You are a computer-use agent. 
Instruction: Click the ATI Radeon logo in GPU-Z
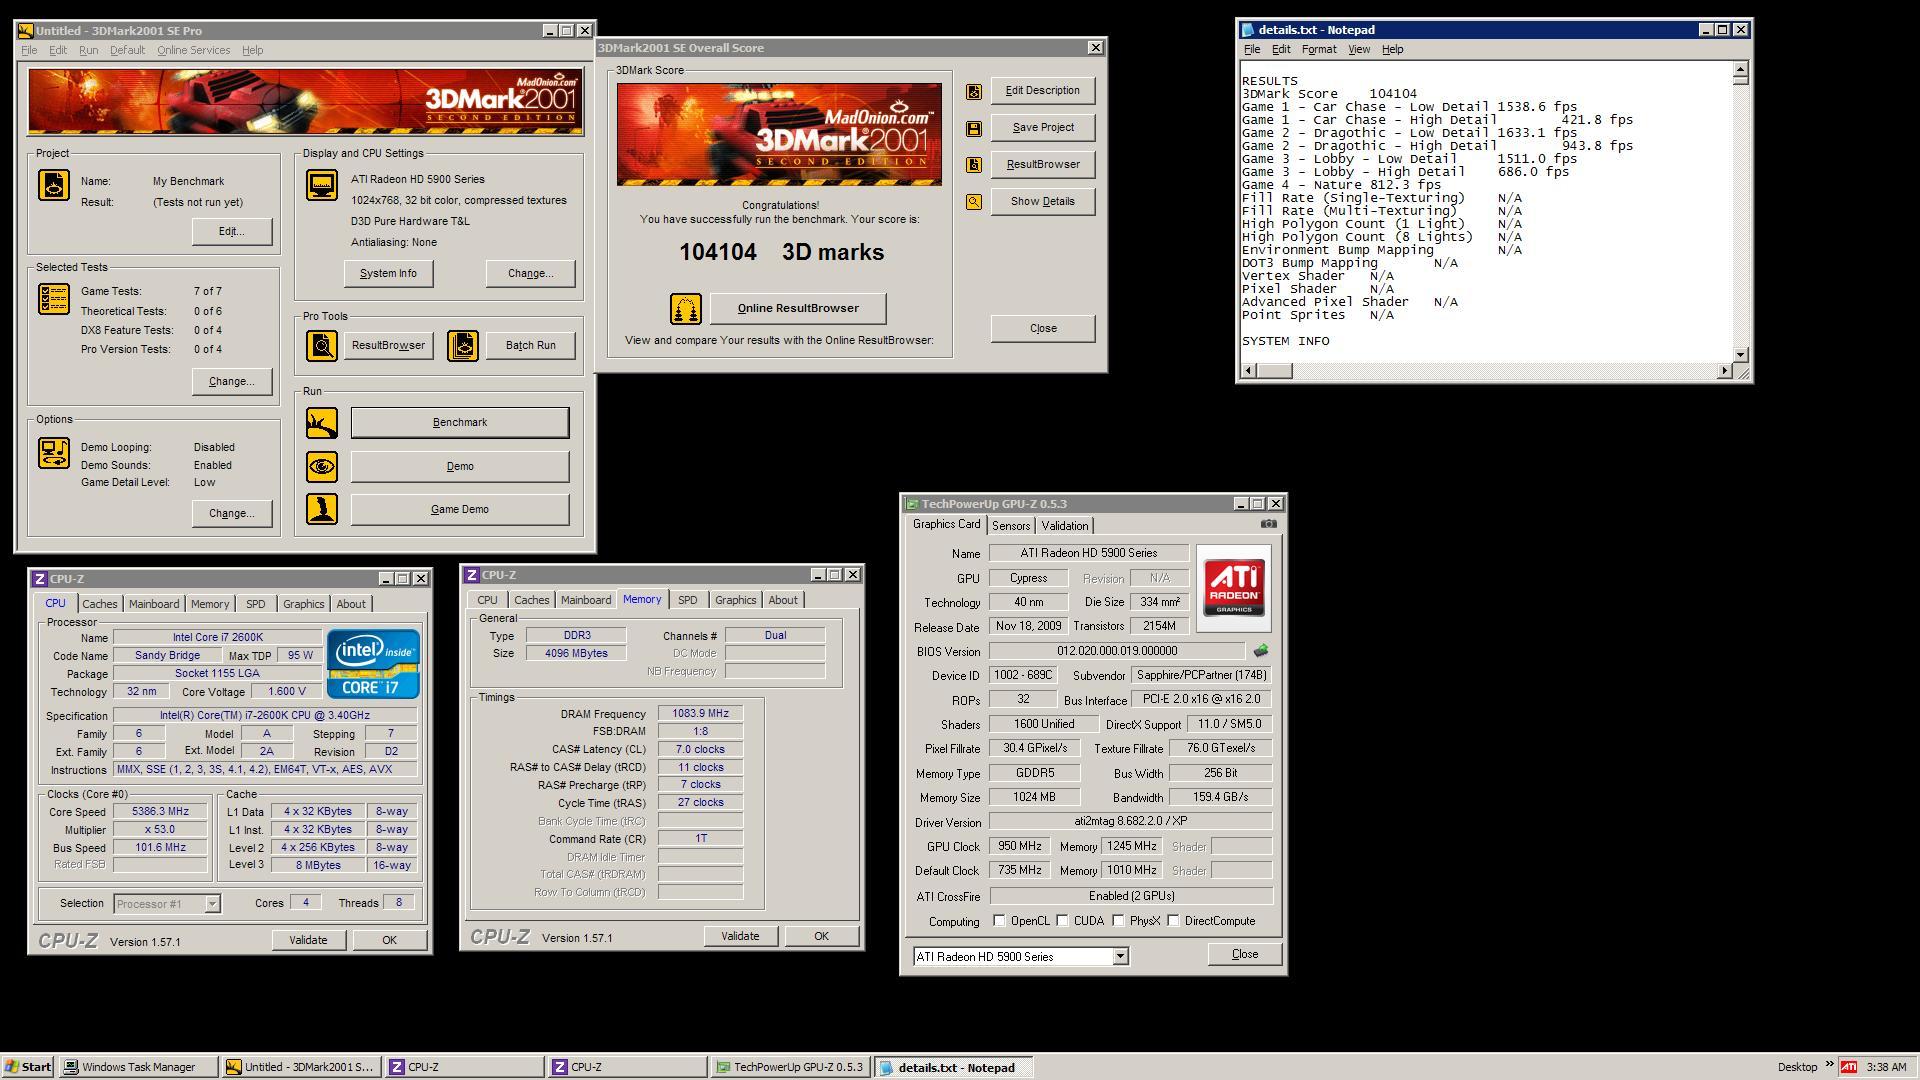click(x=1234, y=588)
